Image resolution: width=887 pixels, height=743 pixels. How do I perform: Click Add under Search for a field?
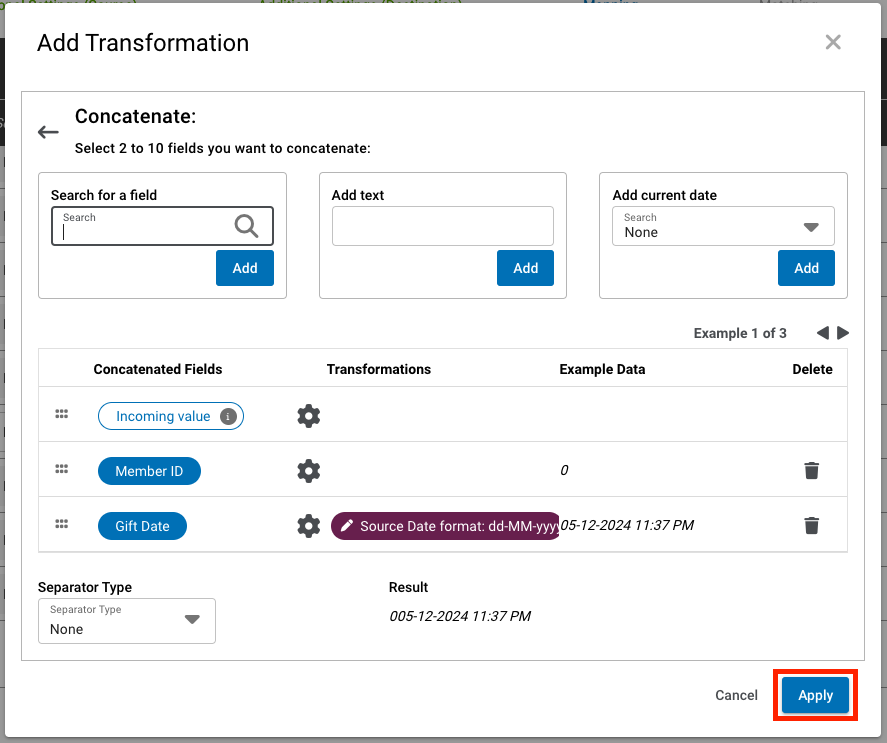pos(245,268)
